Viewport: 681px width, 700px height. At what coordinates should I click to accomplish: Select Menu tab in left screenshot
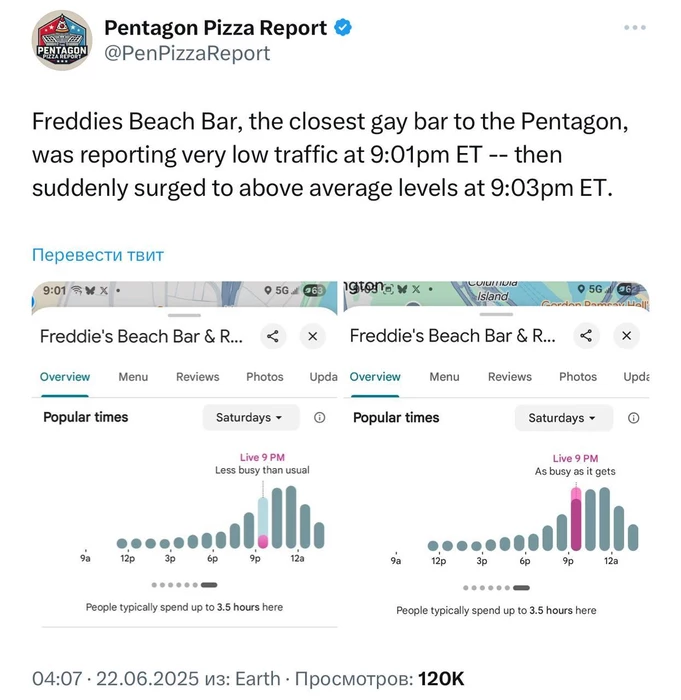(x=133, y=377)
